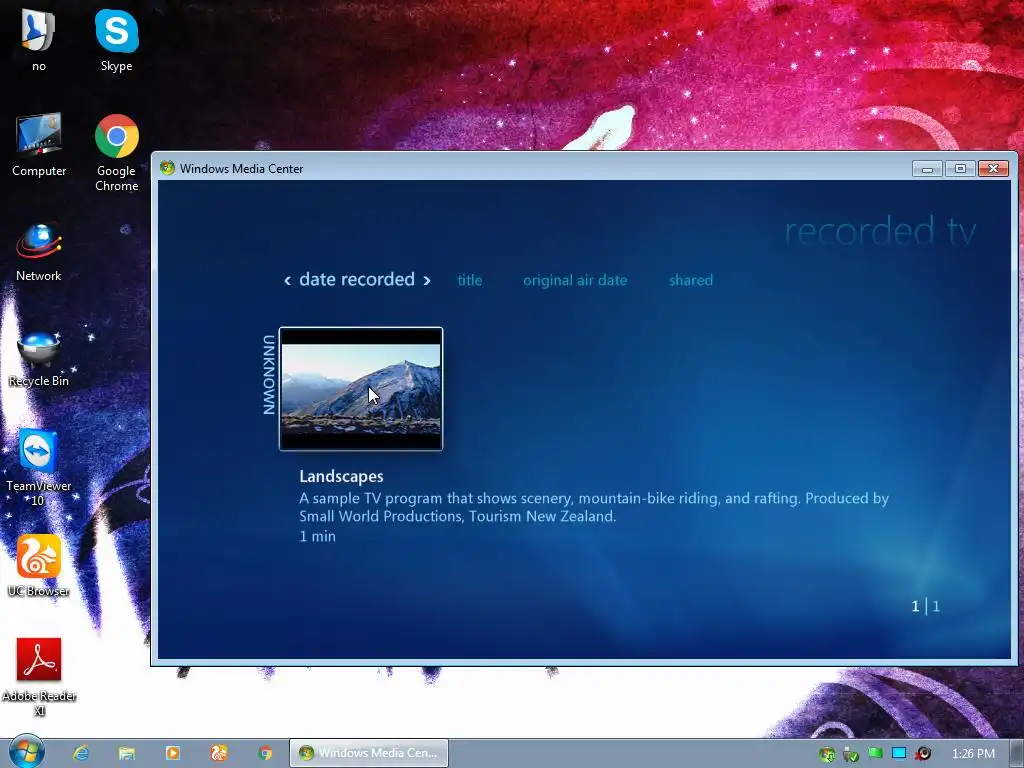Open Windows Explorer from the taskbar
1024x768 pixels.
127,753
